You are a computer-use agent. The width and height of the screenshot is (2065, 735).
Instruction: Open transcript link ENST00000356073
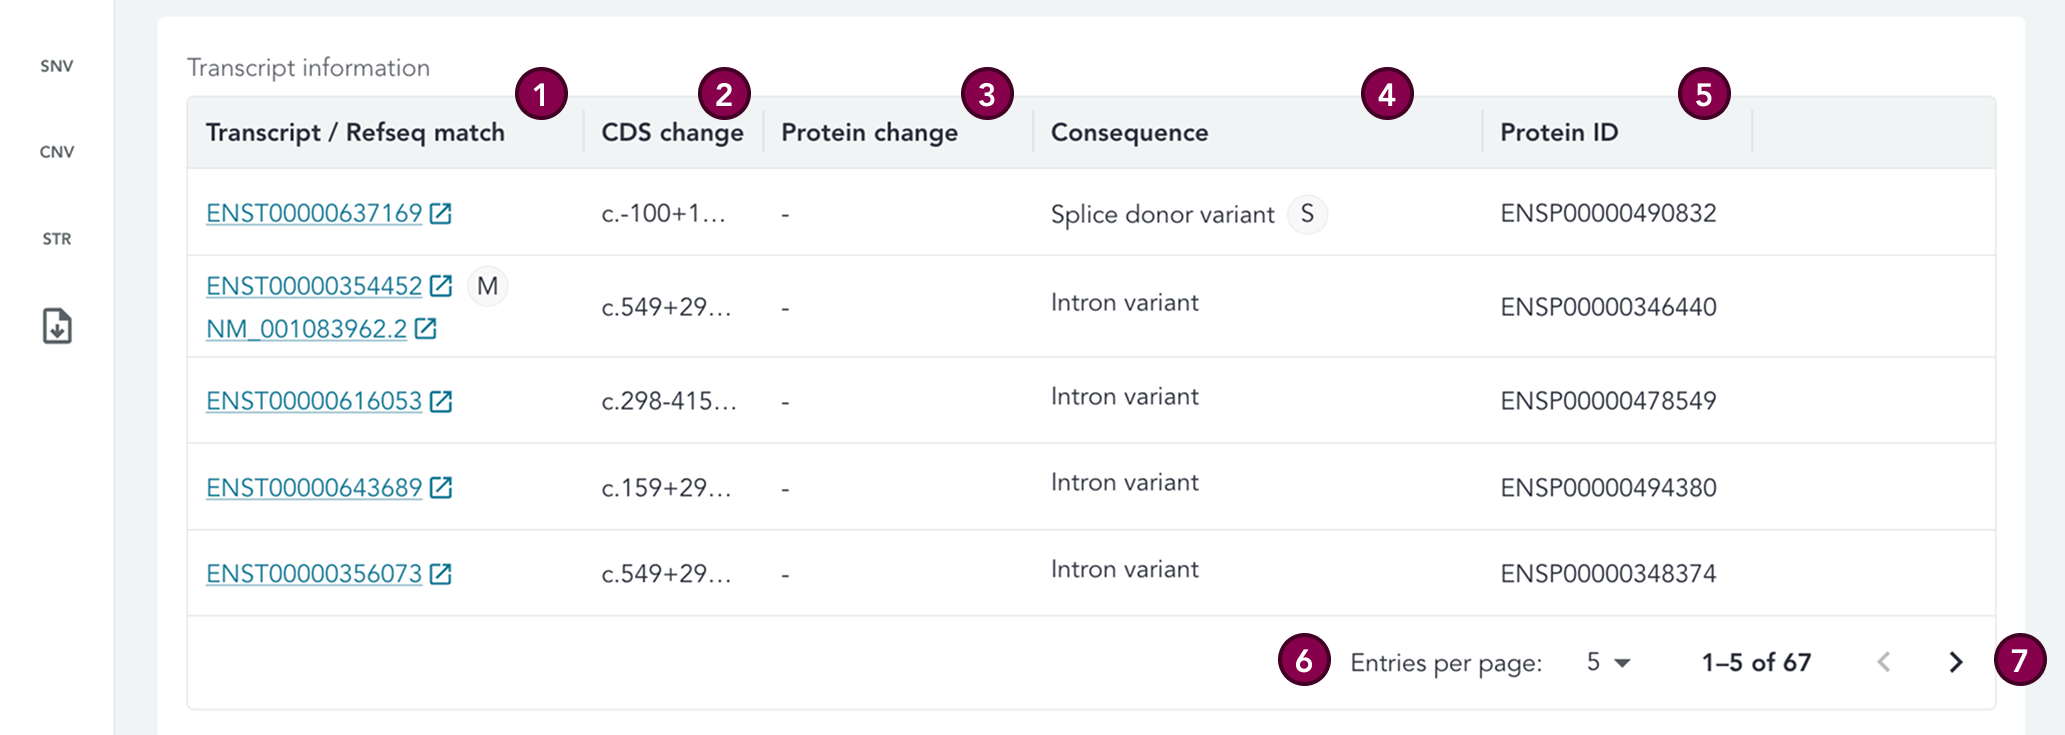point(314,574)
